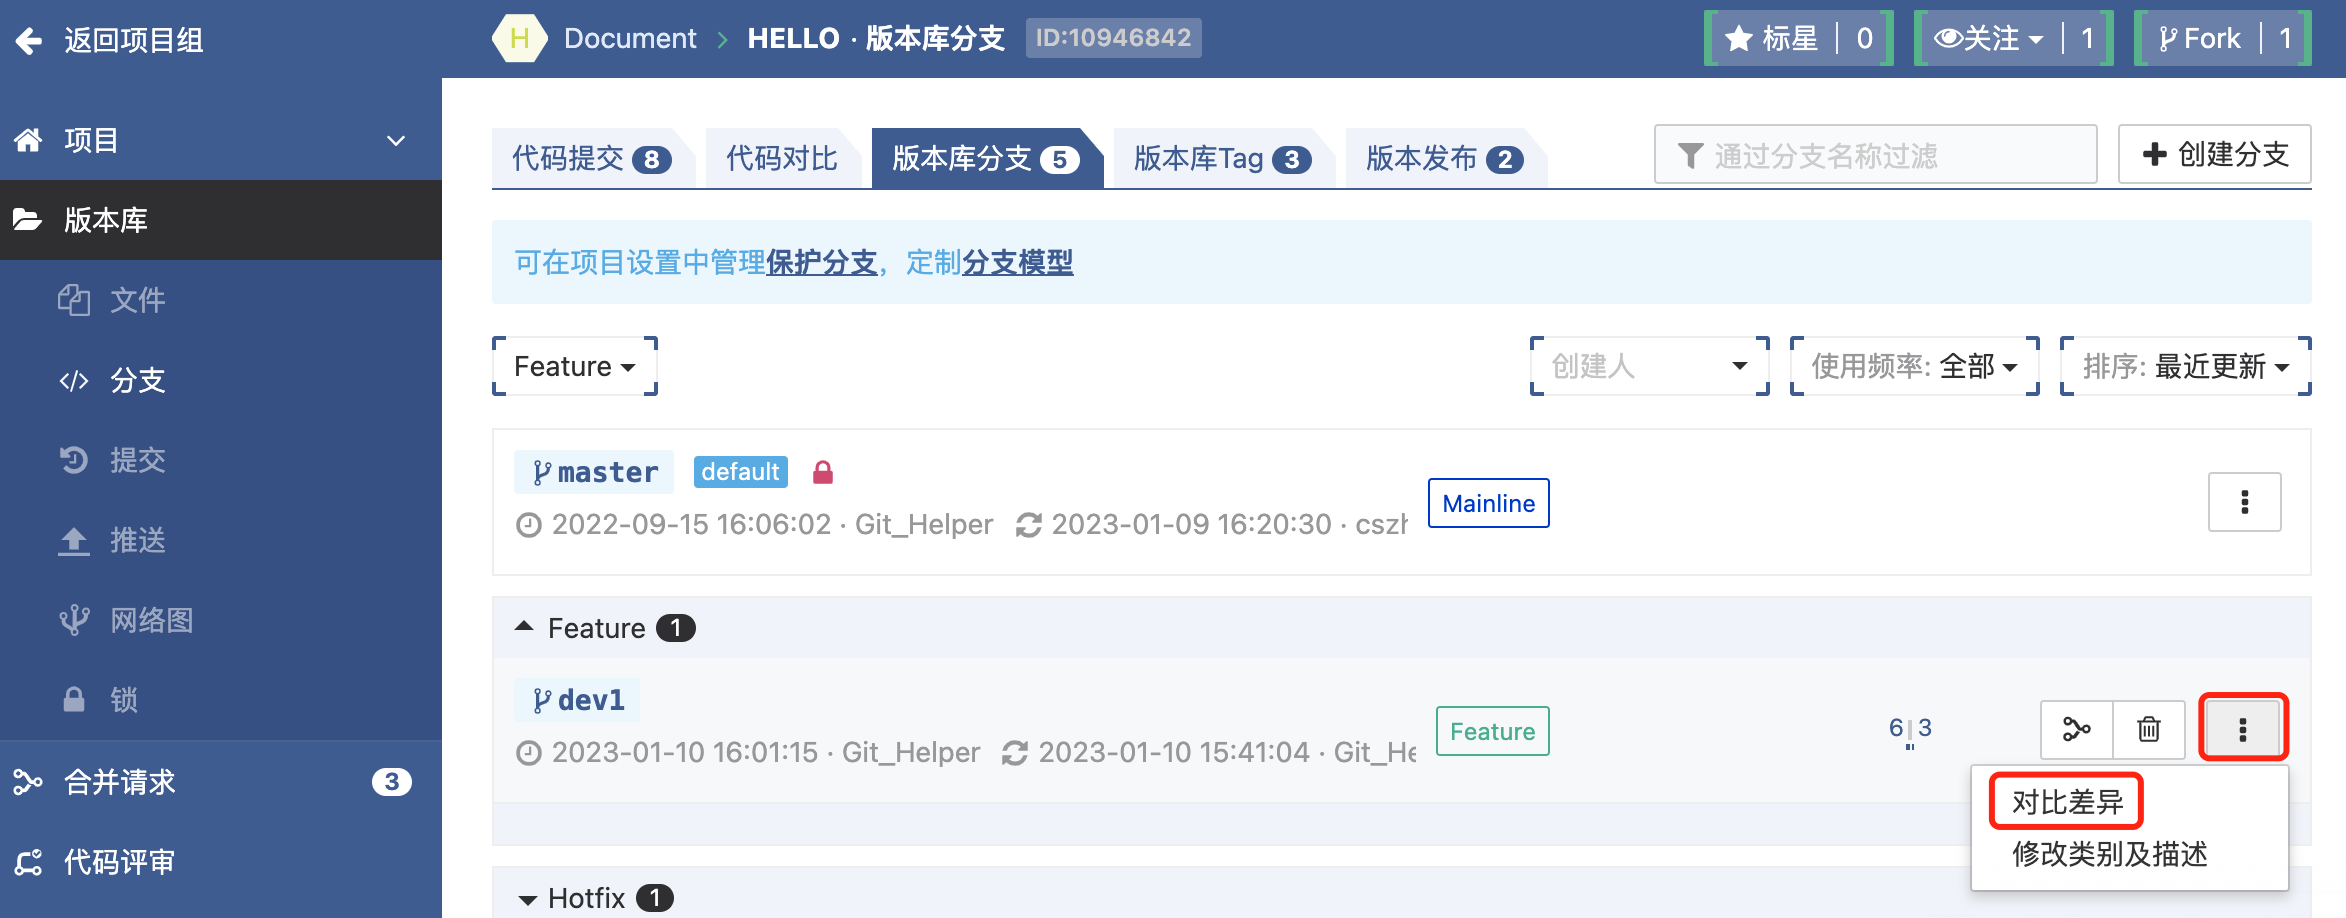Collapse the Feature branch group
The width and height of the screenshot is (2346, 918).
click(x=524, y=627)
